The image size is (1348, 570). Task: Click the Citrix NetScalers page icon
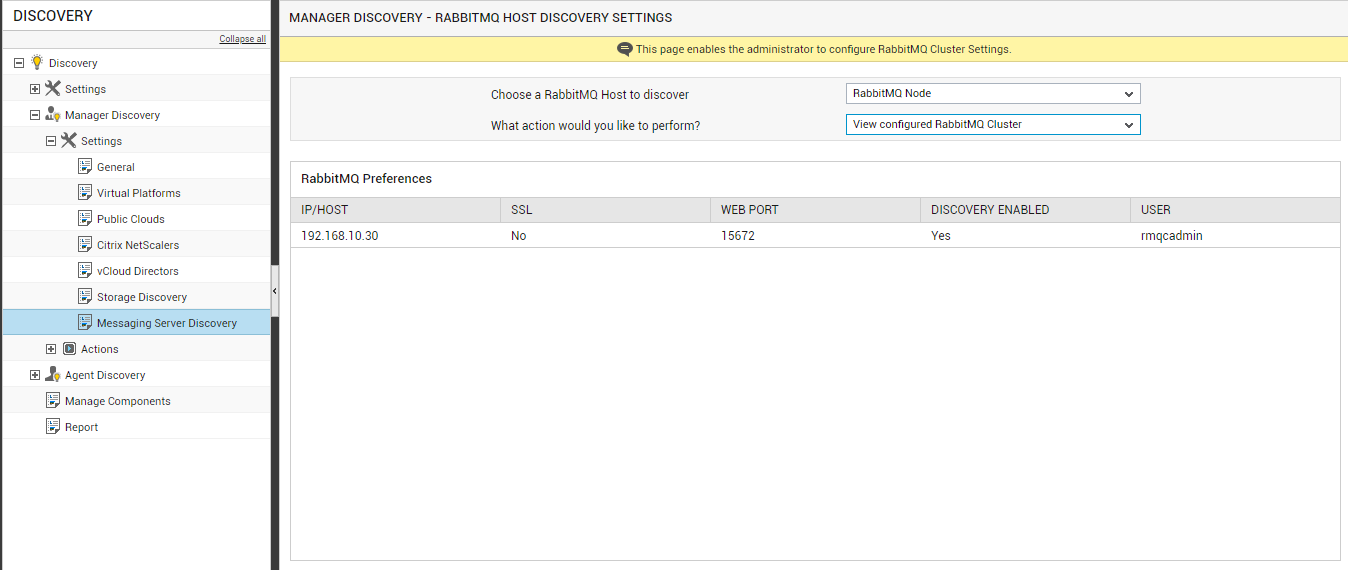click(85, 244)
